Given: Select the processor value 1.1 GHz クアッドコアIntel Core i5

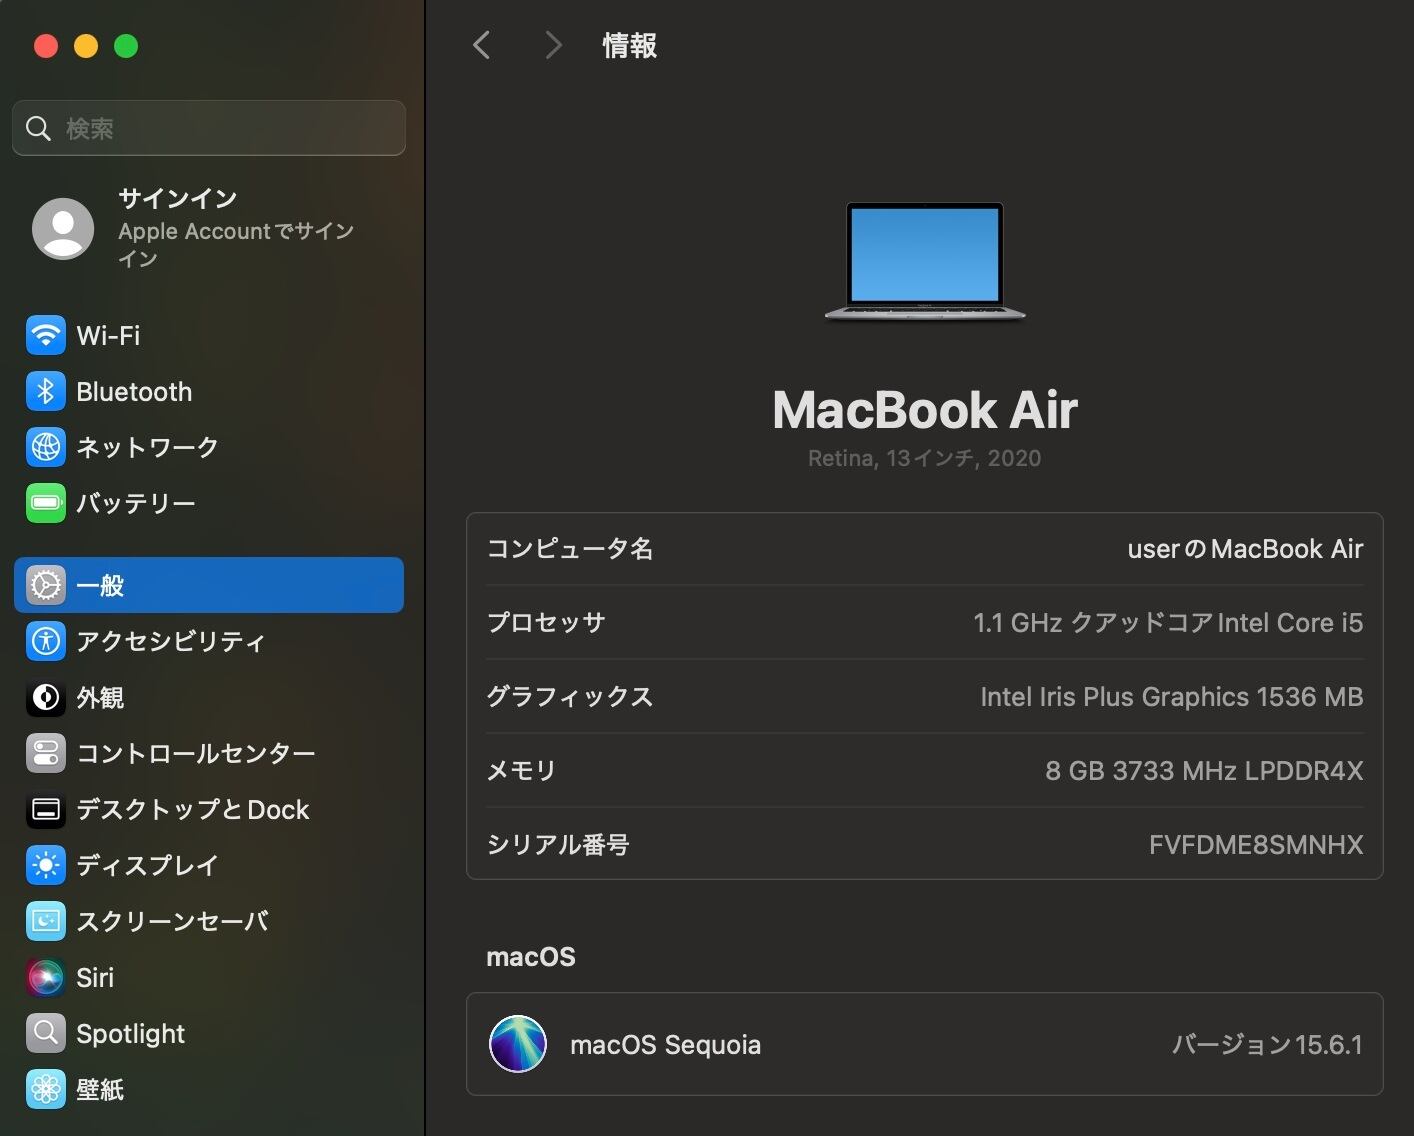Looking at the screenshot, I should (x=1168, y=623).
